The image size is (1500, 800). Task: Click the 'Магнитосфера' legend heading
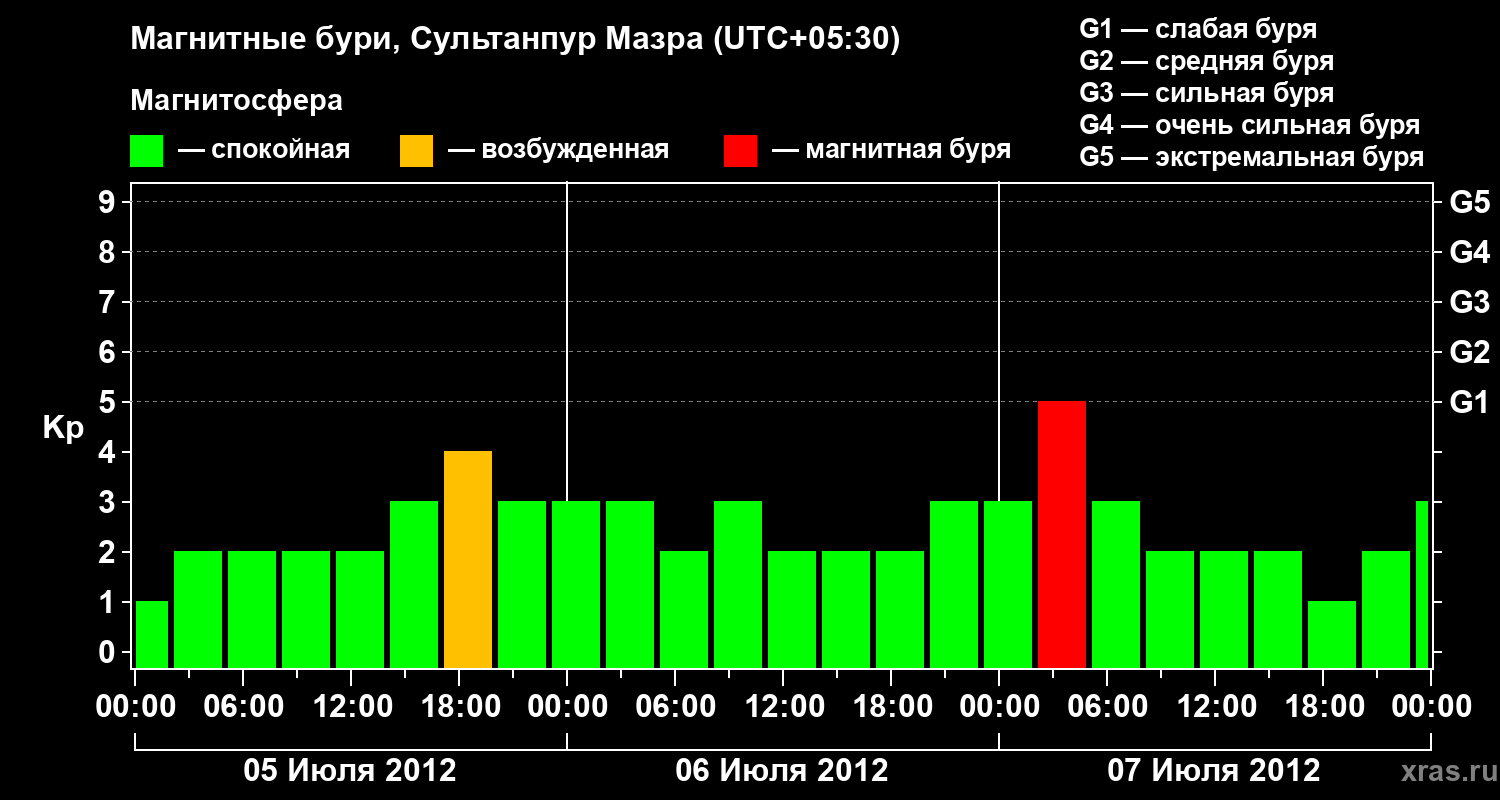pyautogui.click(x=237, y=101)
